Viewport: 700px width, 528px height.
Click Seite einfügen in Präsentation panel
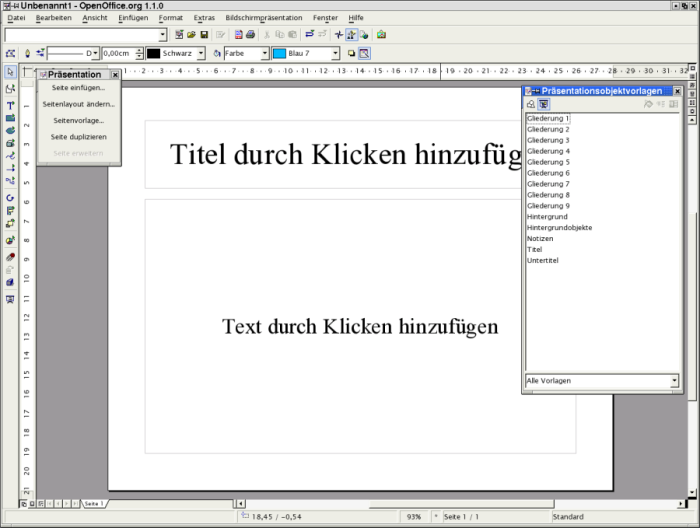point(78,88)
